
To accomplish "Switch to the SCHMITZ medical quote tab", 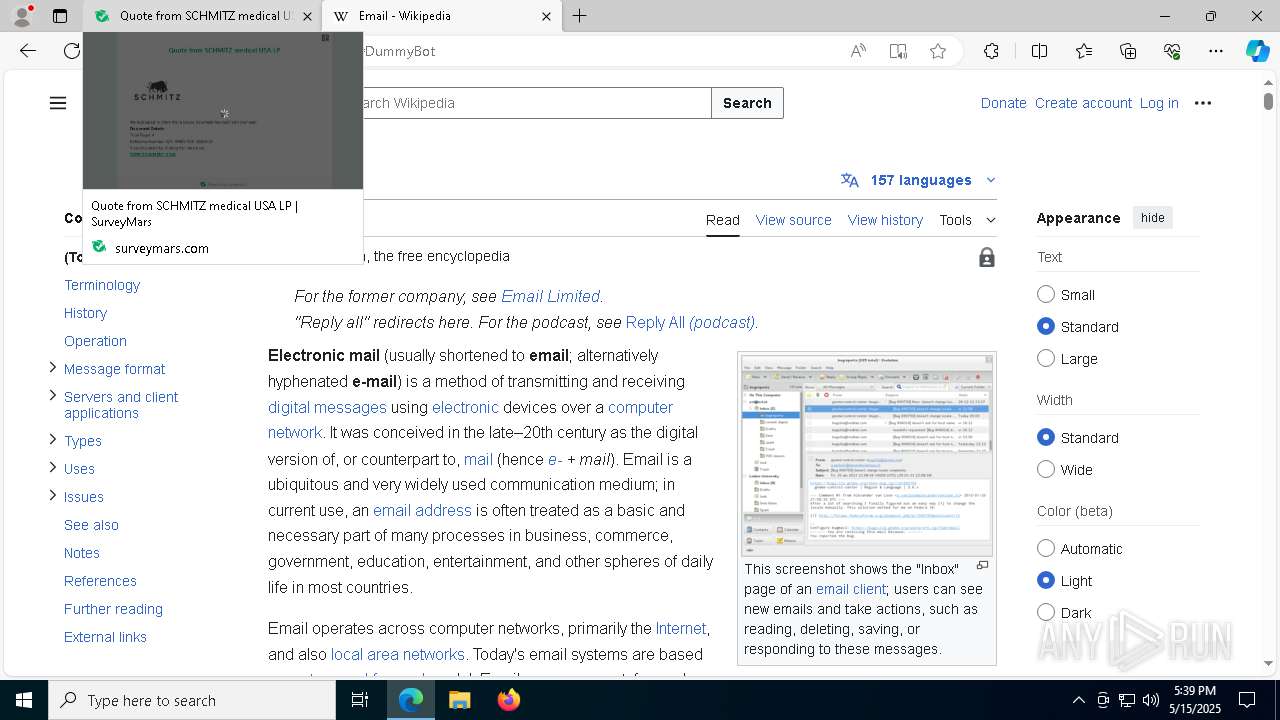I will click(202, 16).
